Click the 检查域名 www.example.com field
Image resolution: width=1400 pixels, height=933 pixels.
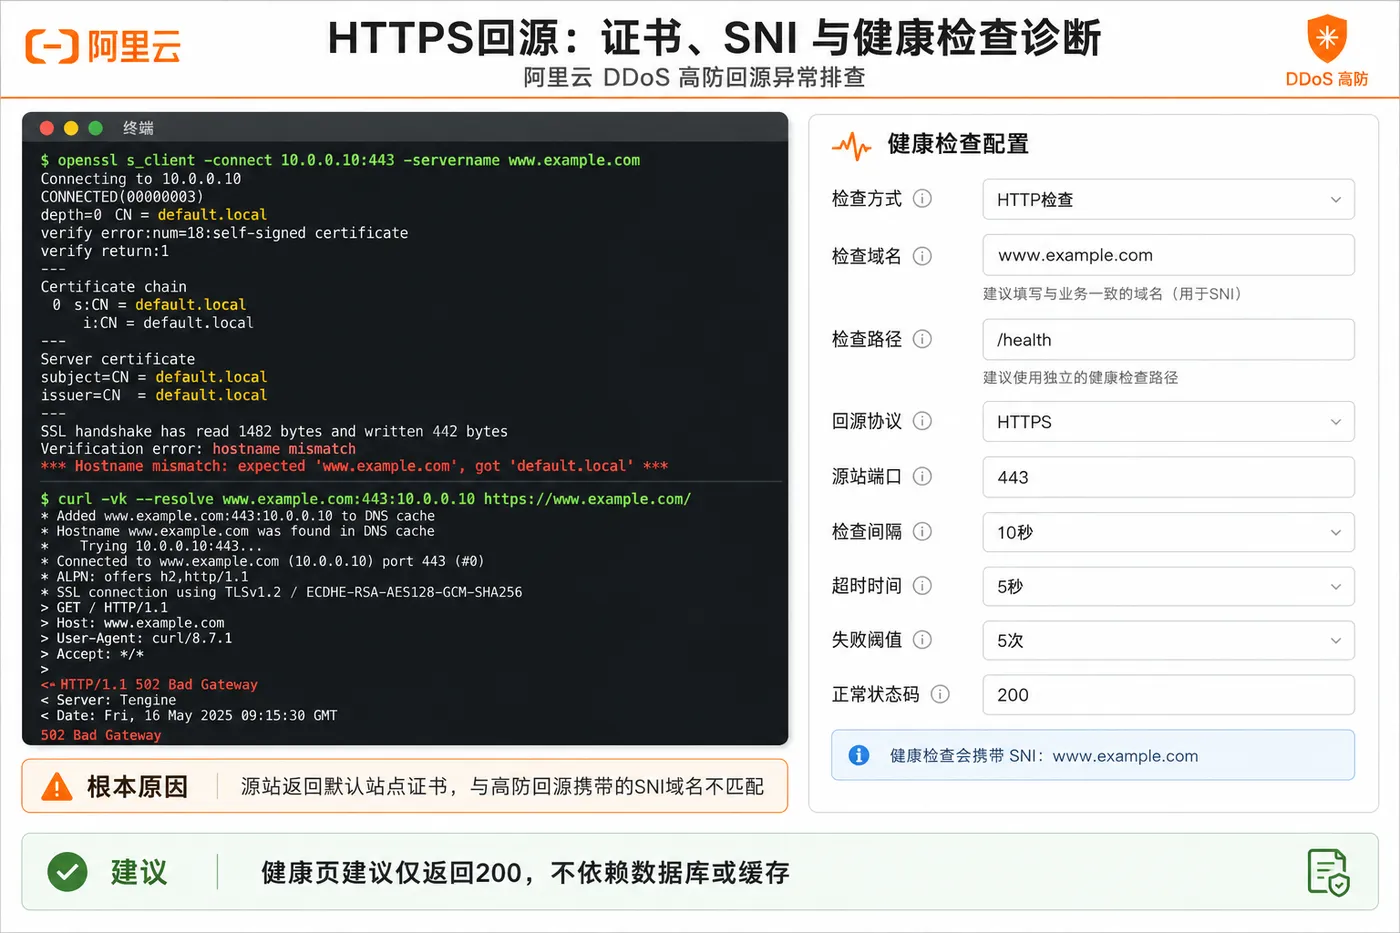coord(1168,255)
